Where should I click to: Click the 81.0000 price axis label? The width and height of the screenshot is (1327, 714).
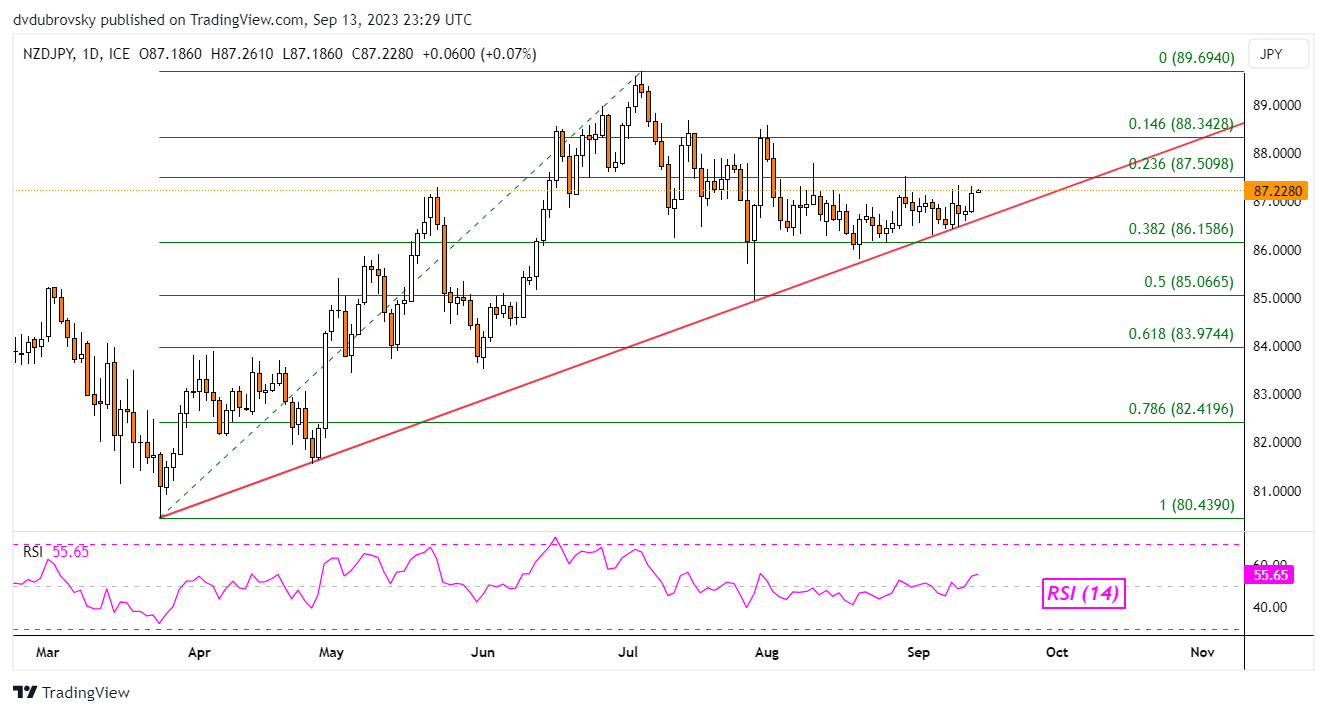coord(1278,491)
